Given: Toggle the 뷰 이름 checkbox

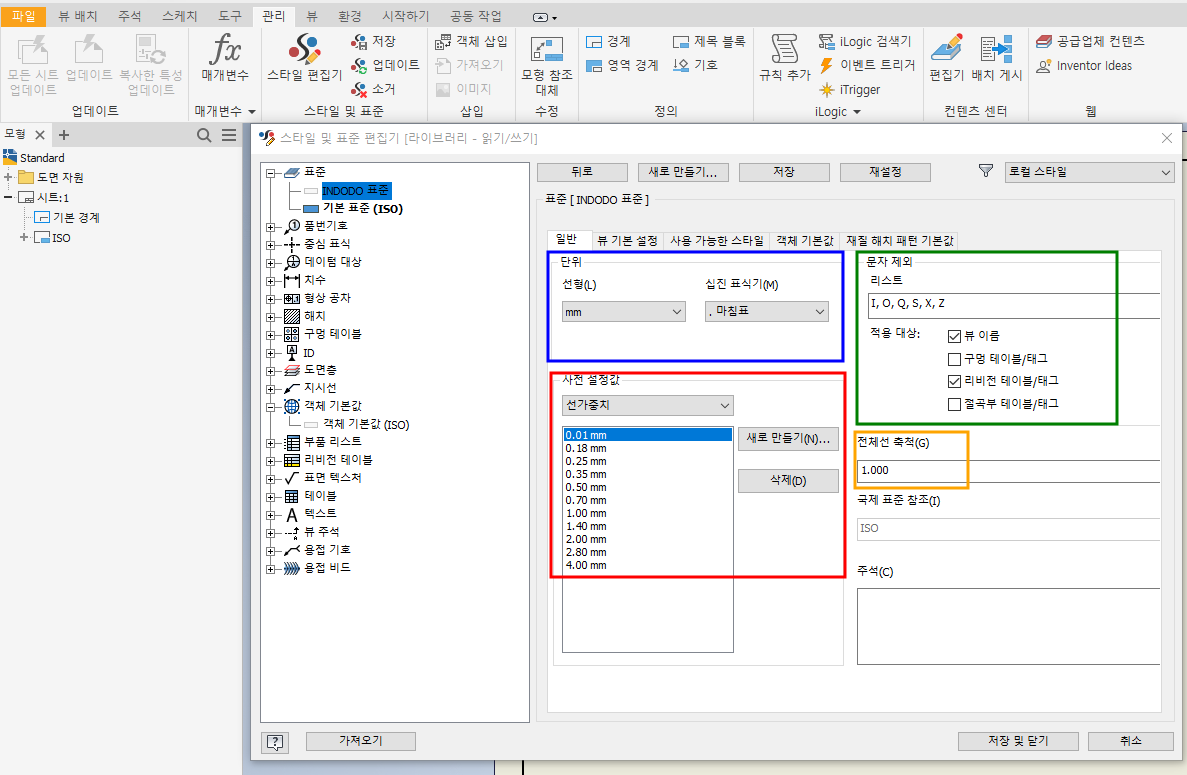Looking at the screenshot, I should [x=955, y=336].
